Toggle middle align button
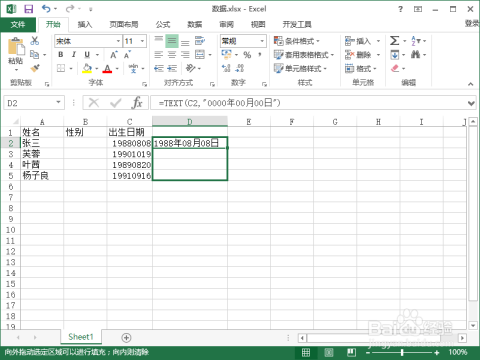 point(172,41)
